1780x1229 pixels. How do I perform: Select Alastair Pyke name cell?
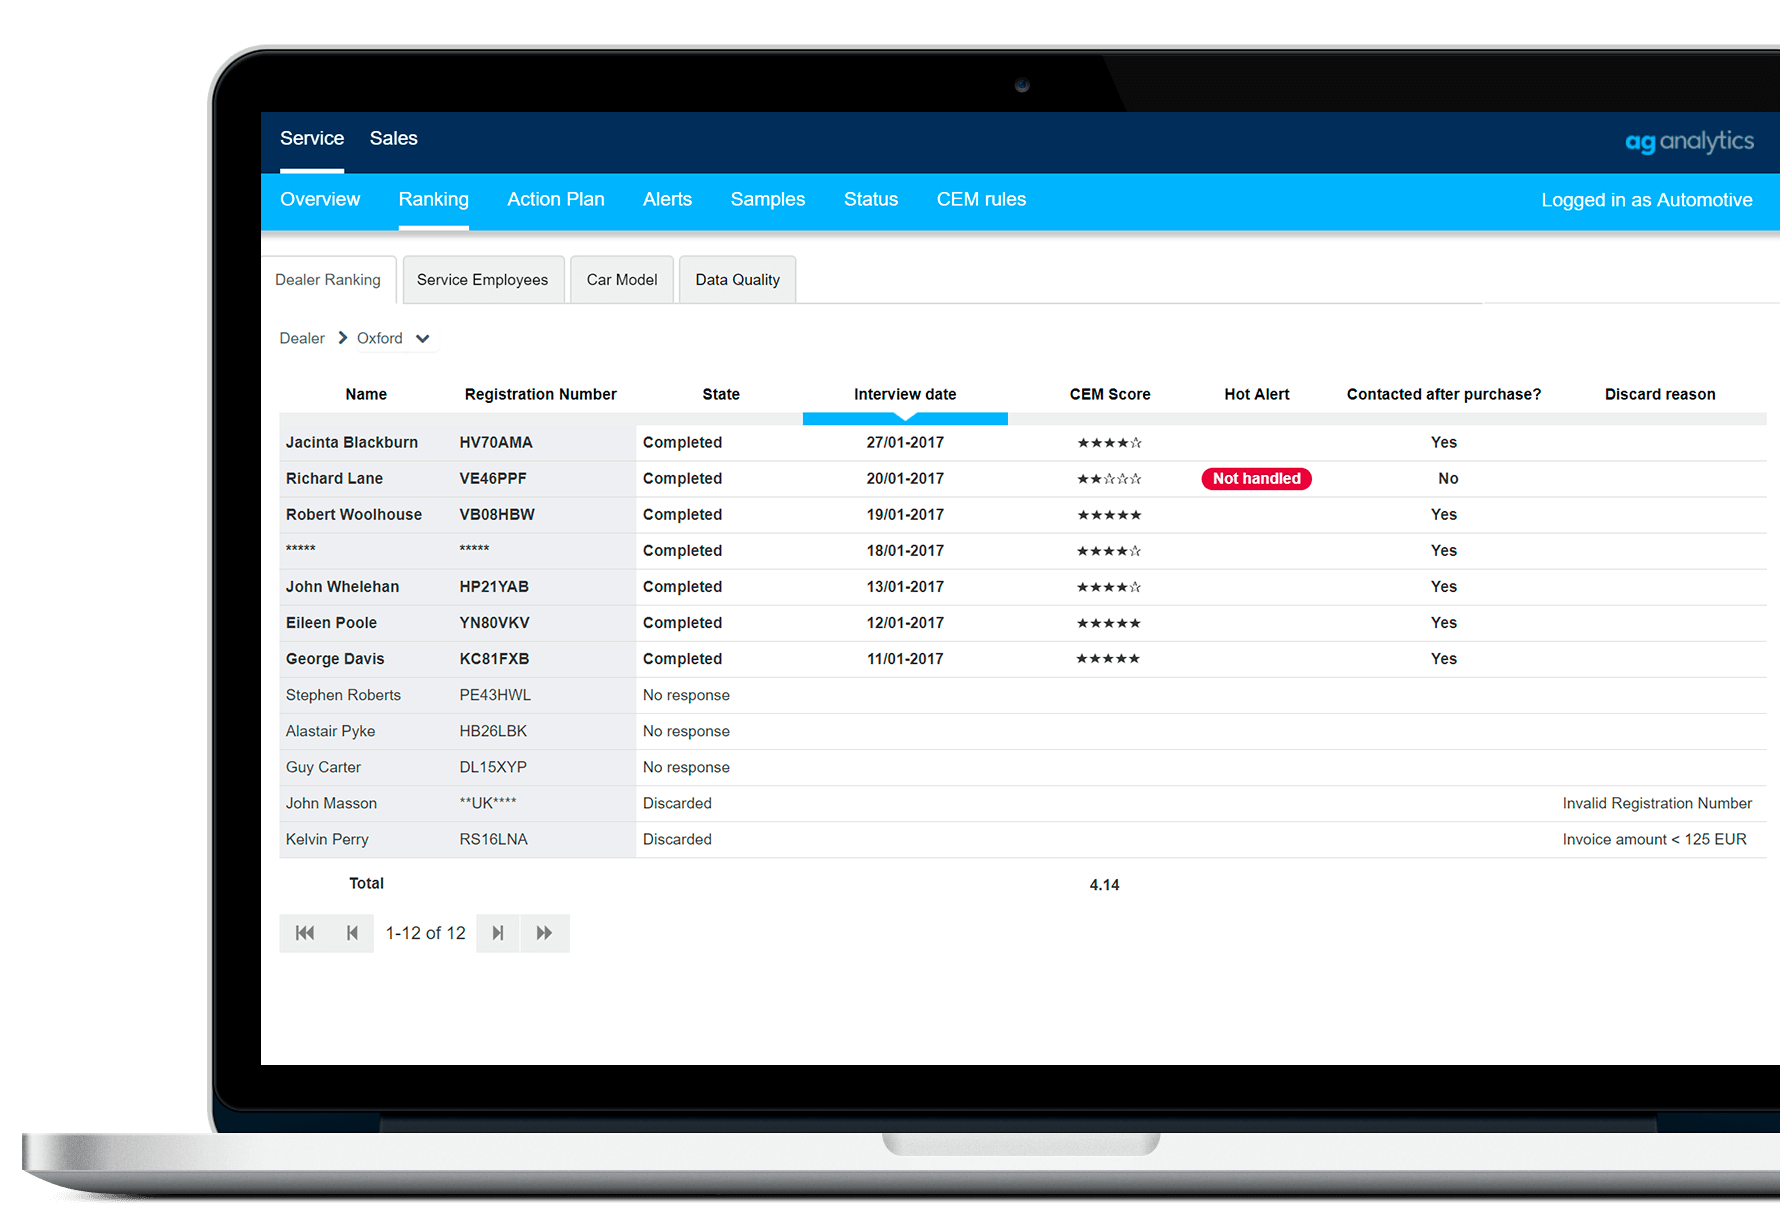coord(330,731)
